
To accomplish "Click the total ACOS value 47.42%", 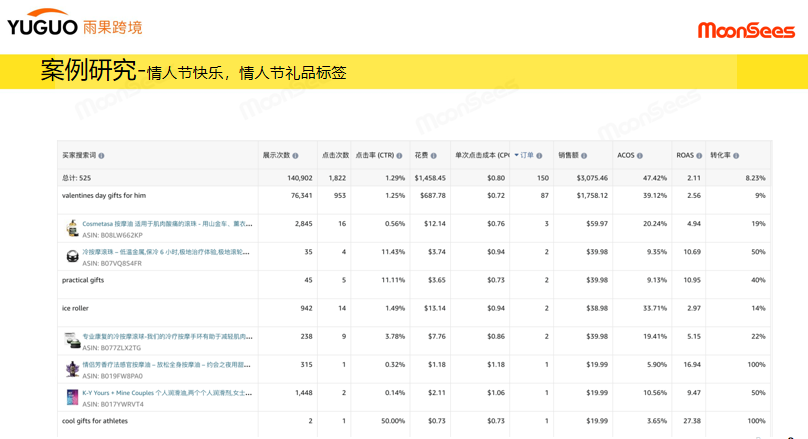I will point(654,178).
